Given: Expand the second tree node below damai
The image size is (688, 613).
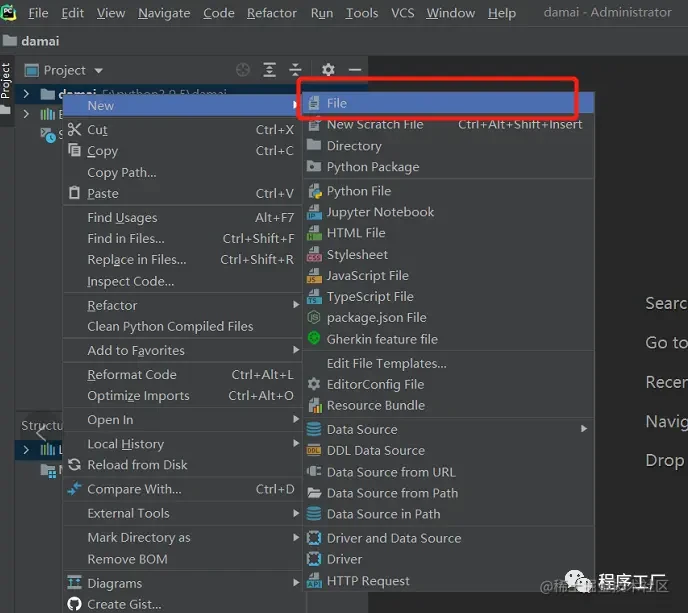Looking at the screenshot, I should point(26,114).
